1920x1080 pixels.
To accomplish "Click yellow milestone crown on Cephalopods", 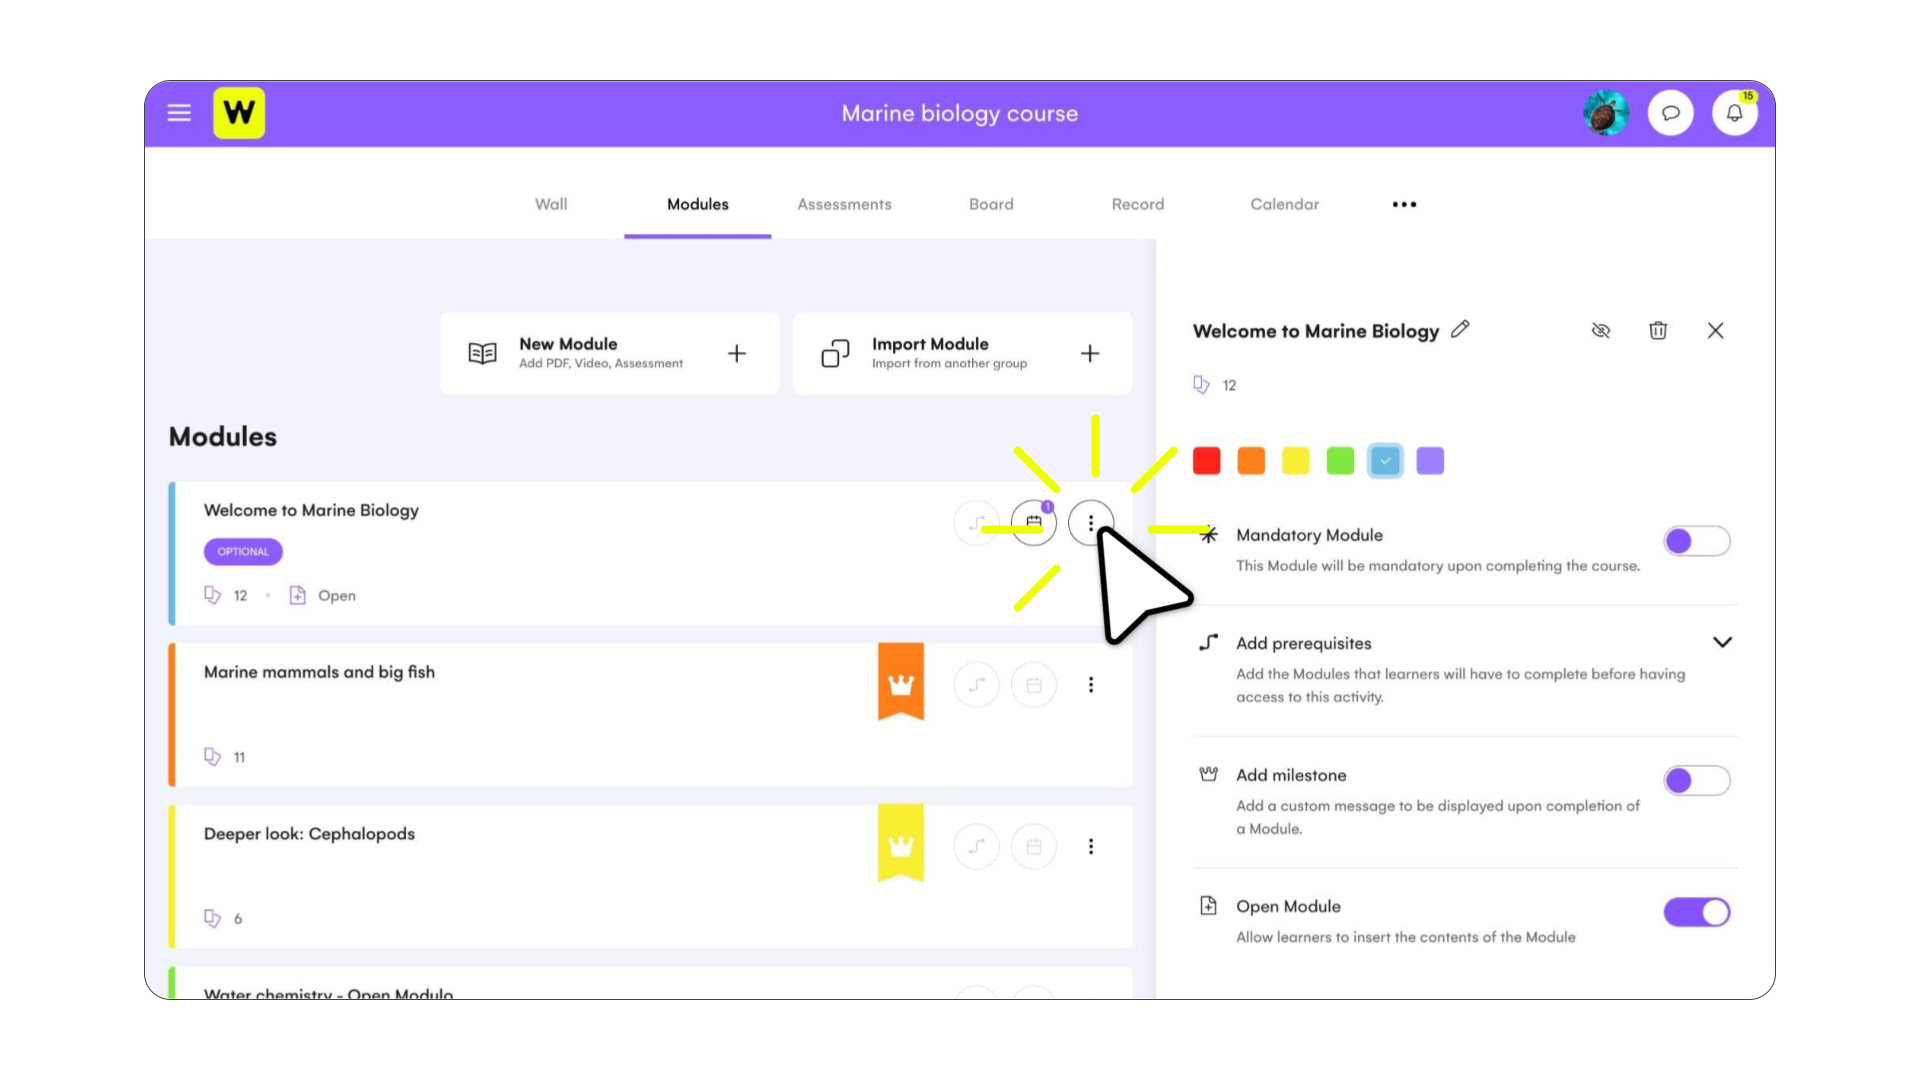I will click(901, 844).
